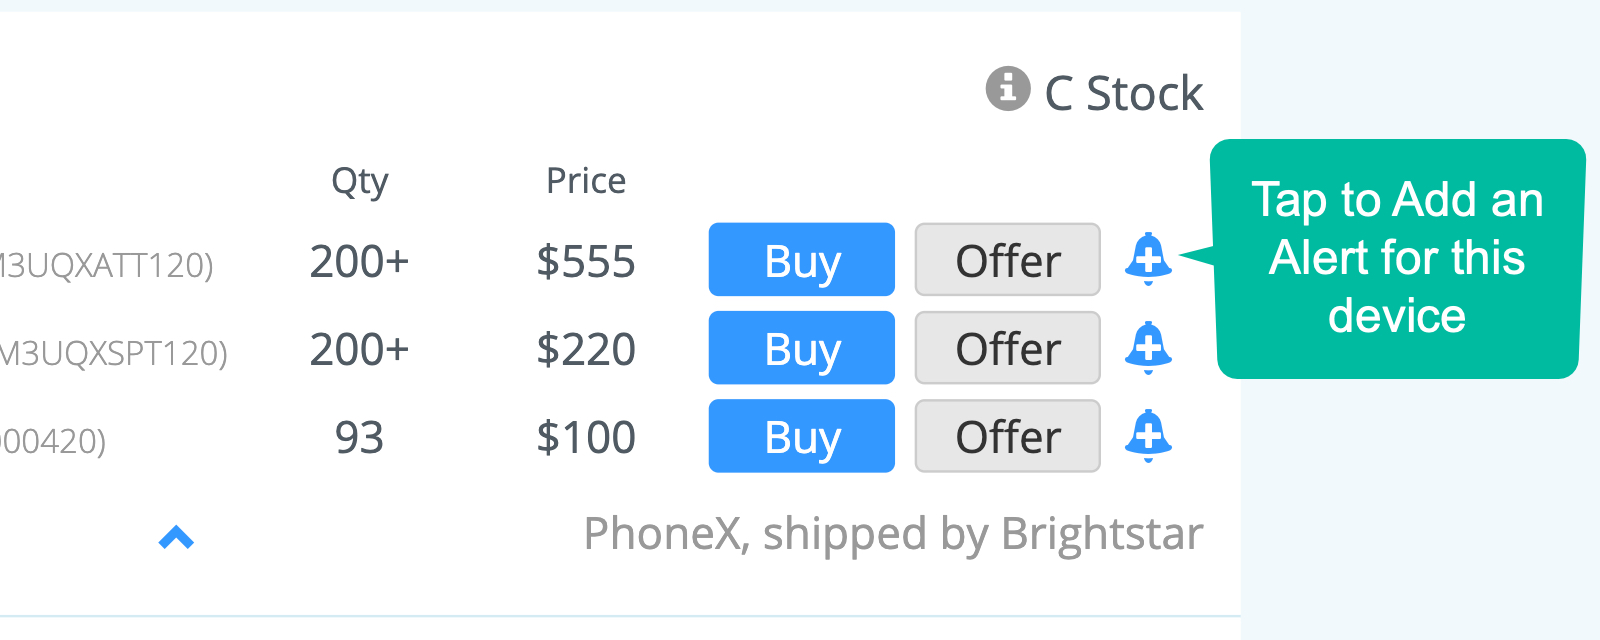Click the C Stock label
Viewport: 1600px width, 640px height.
(x=1123, y=94)
